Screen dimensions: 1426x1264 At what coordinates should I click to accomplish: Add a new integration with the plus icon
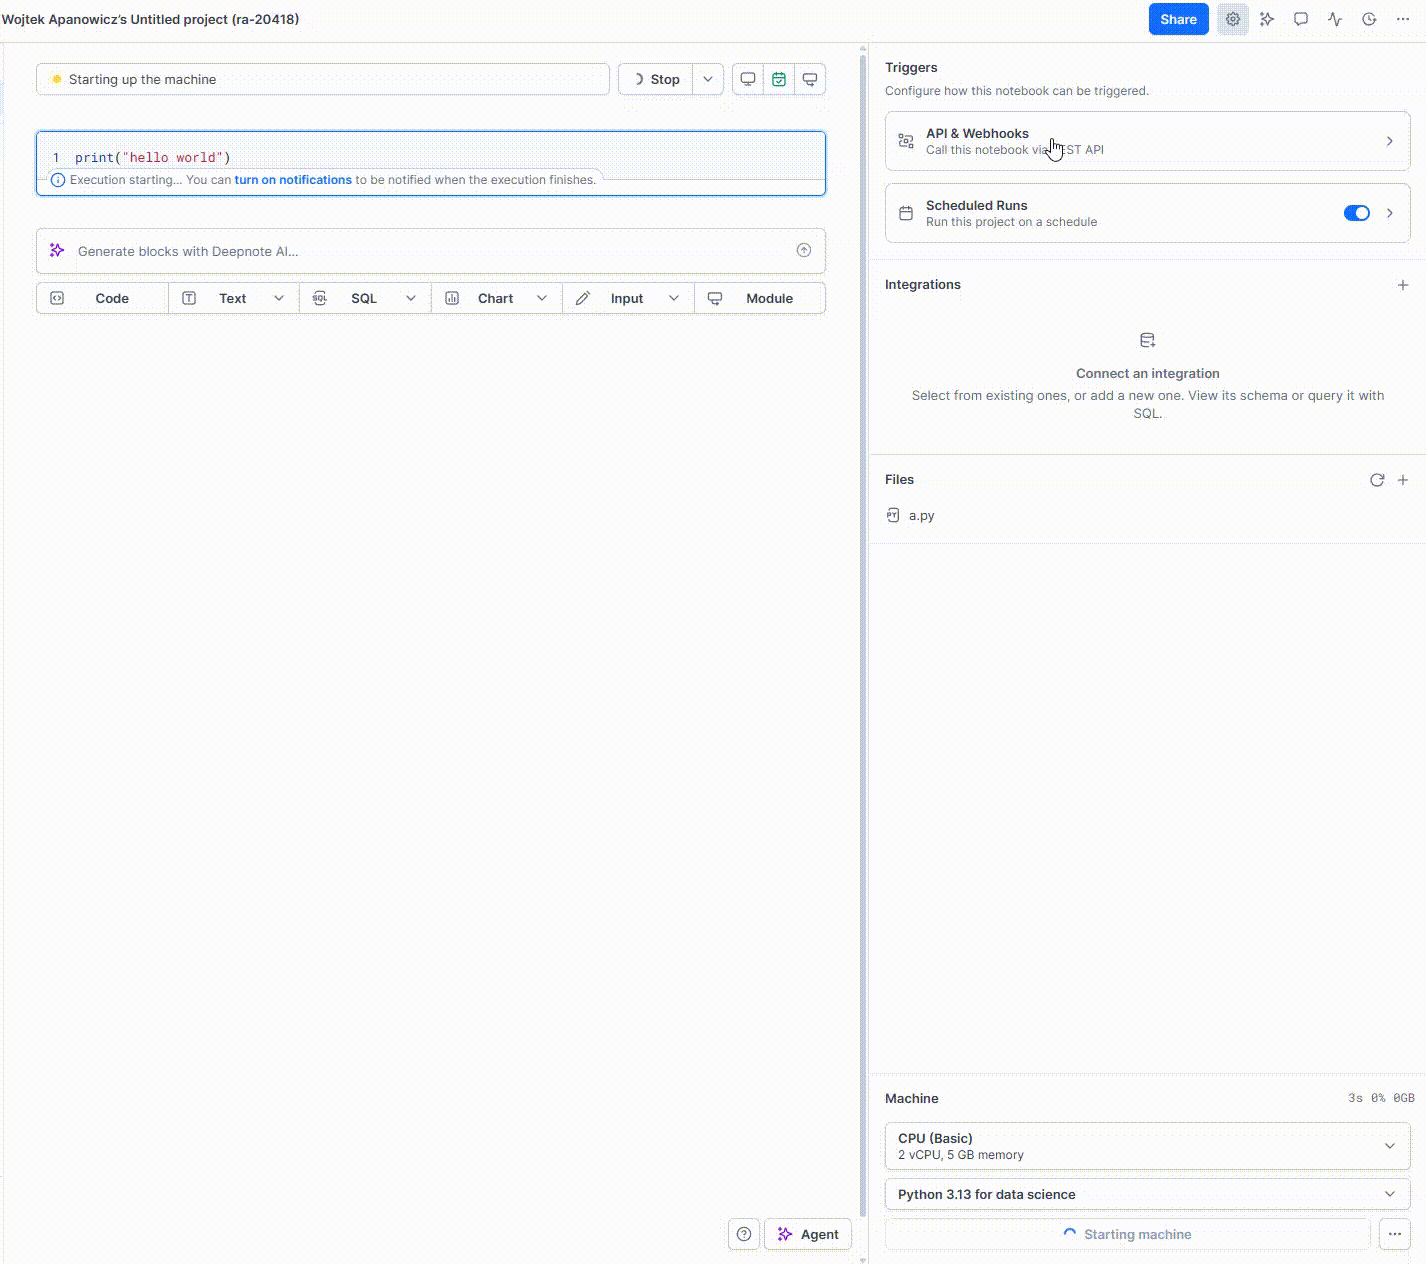coord(1403,285)
